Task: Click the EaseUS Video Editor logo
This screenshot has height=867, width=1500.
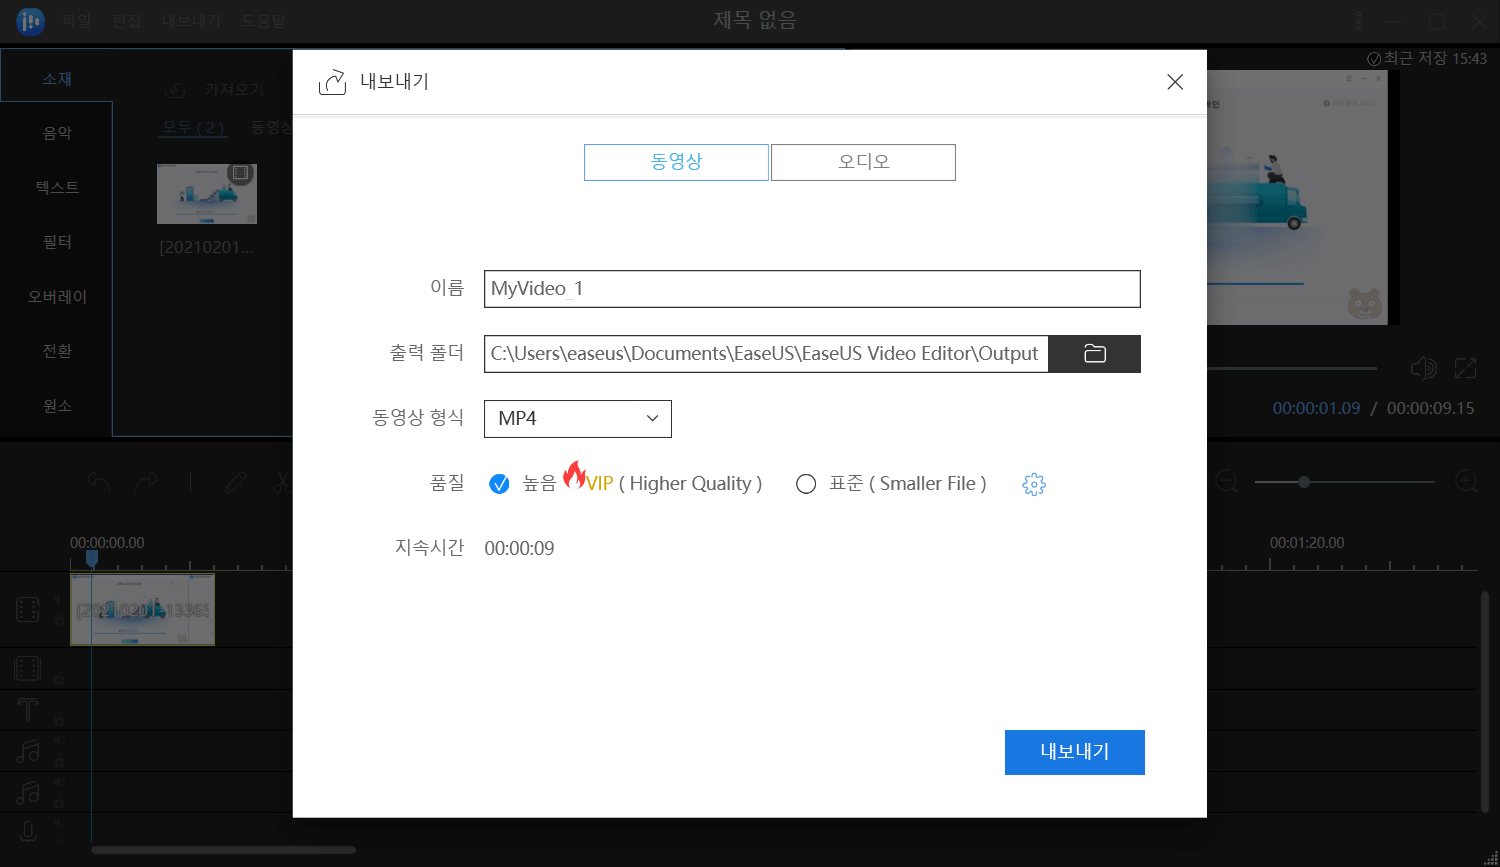Action: pos(30,20)
